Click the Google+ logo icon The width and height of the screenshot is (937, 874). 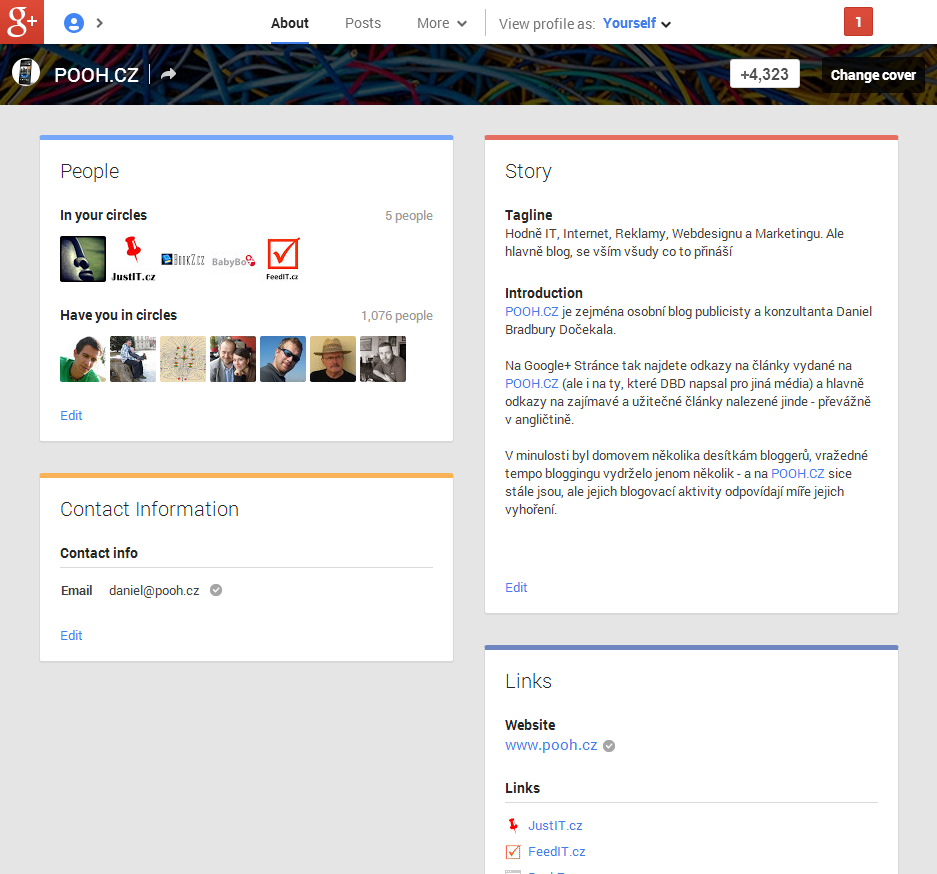coord(21,21)
